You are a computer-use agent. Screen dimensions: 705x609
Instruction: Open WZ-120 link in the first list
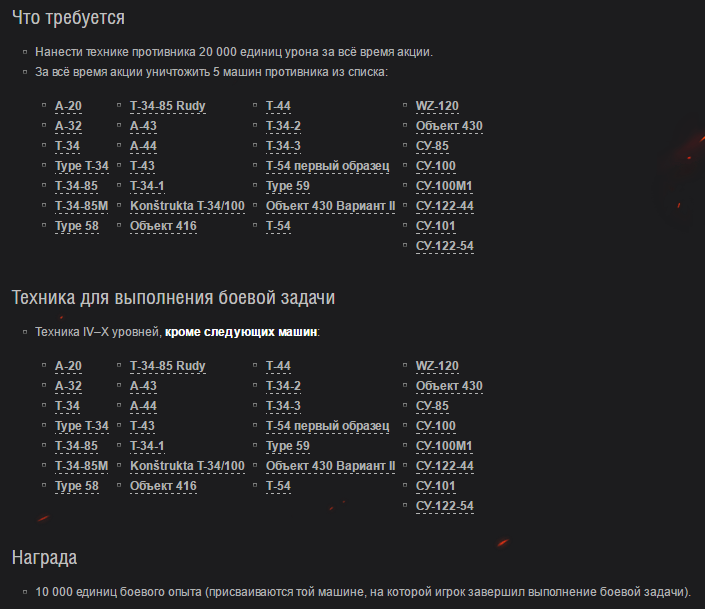tap(437, 106)
